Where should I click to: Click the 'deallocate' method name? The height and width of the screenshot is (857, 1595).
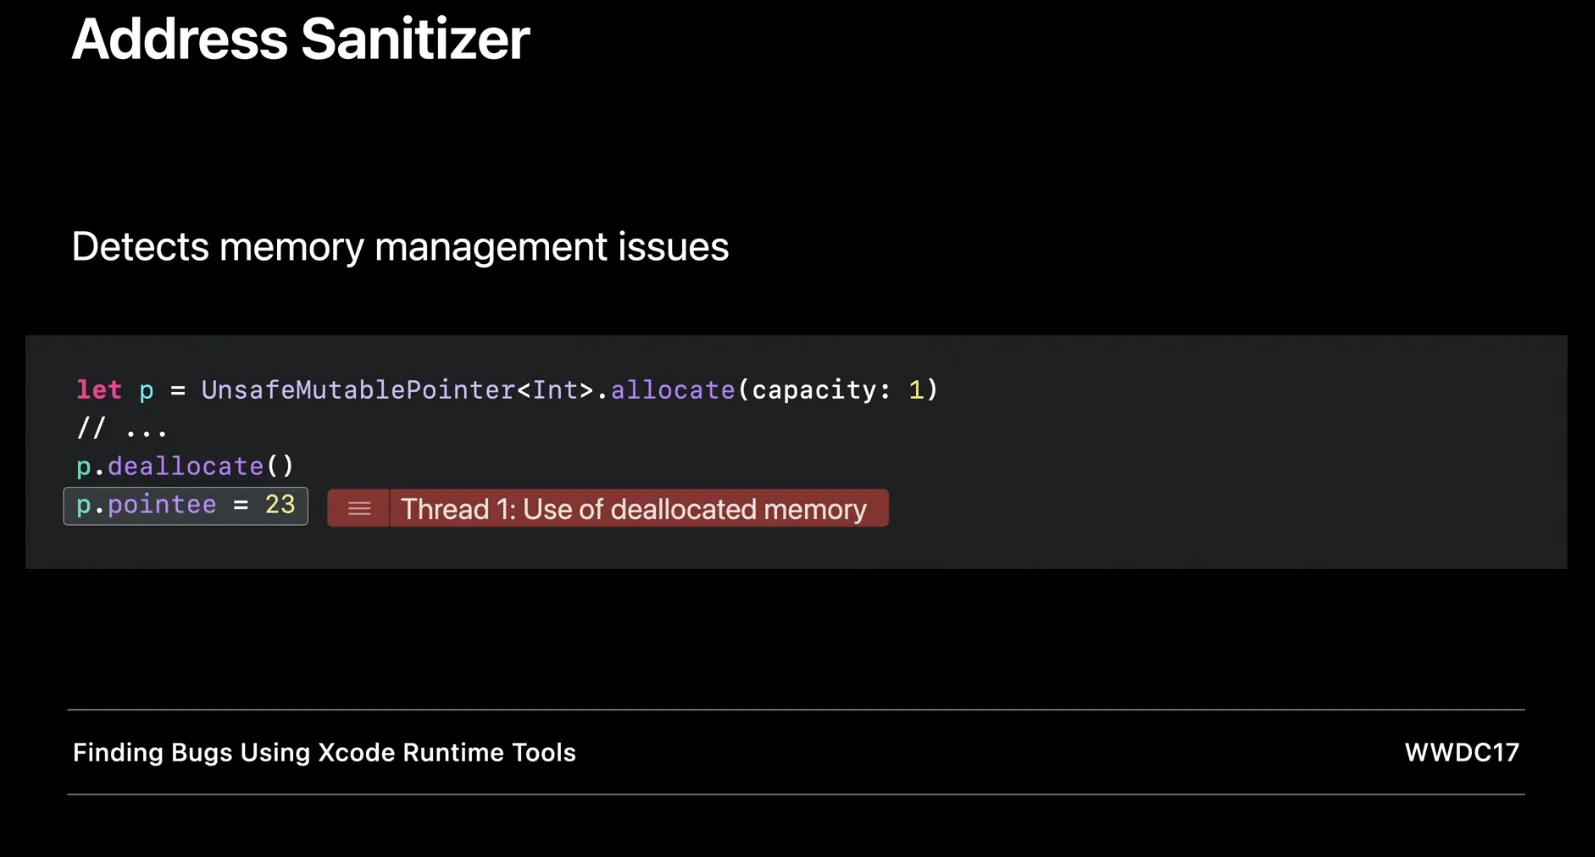click(185, 466)
